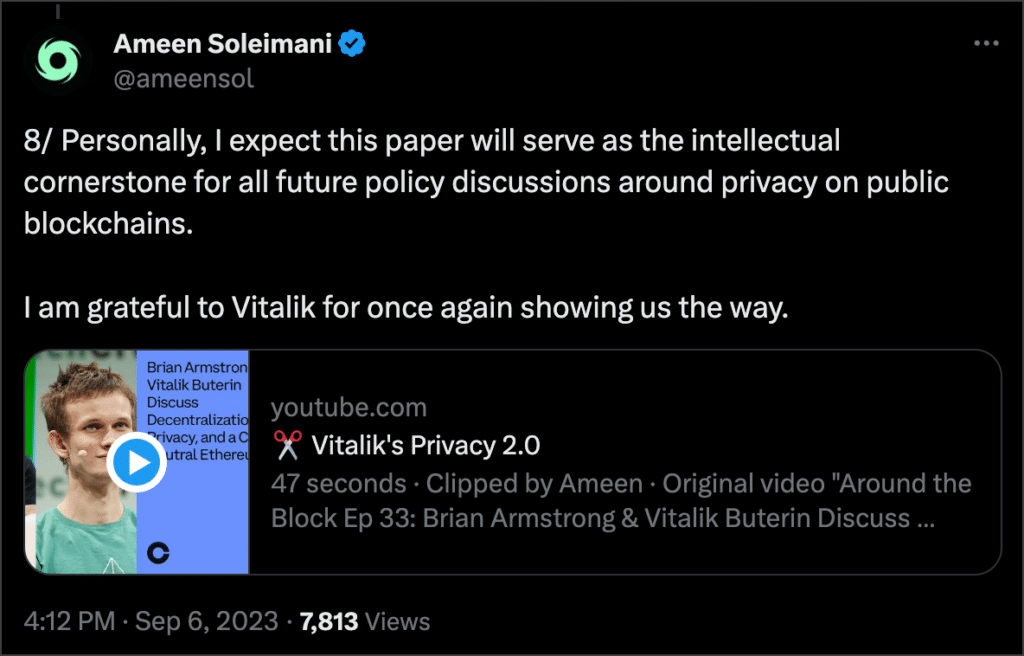Viewport: 1024px width, 656px height.
Task: Open the three-dot more options menu
Action: 986,44
